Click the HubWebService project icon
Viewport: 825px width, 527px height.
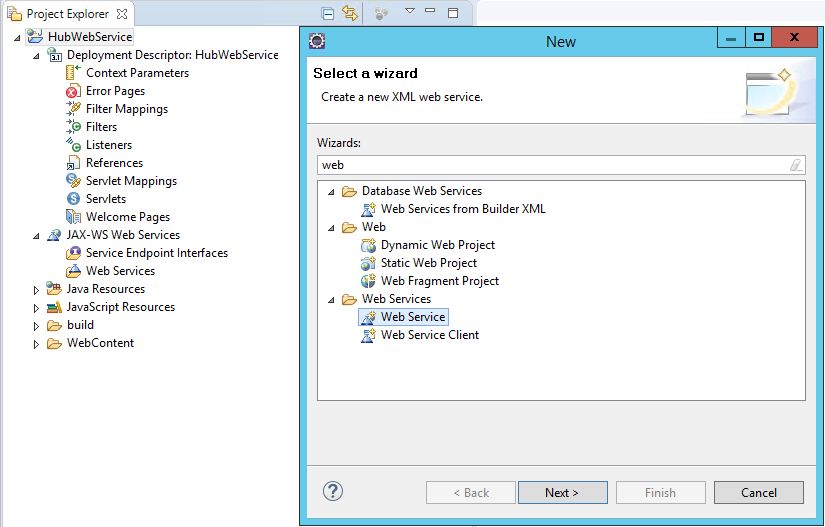click(35, 36)
